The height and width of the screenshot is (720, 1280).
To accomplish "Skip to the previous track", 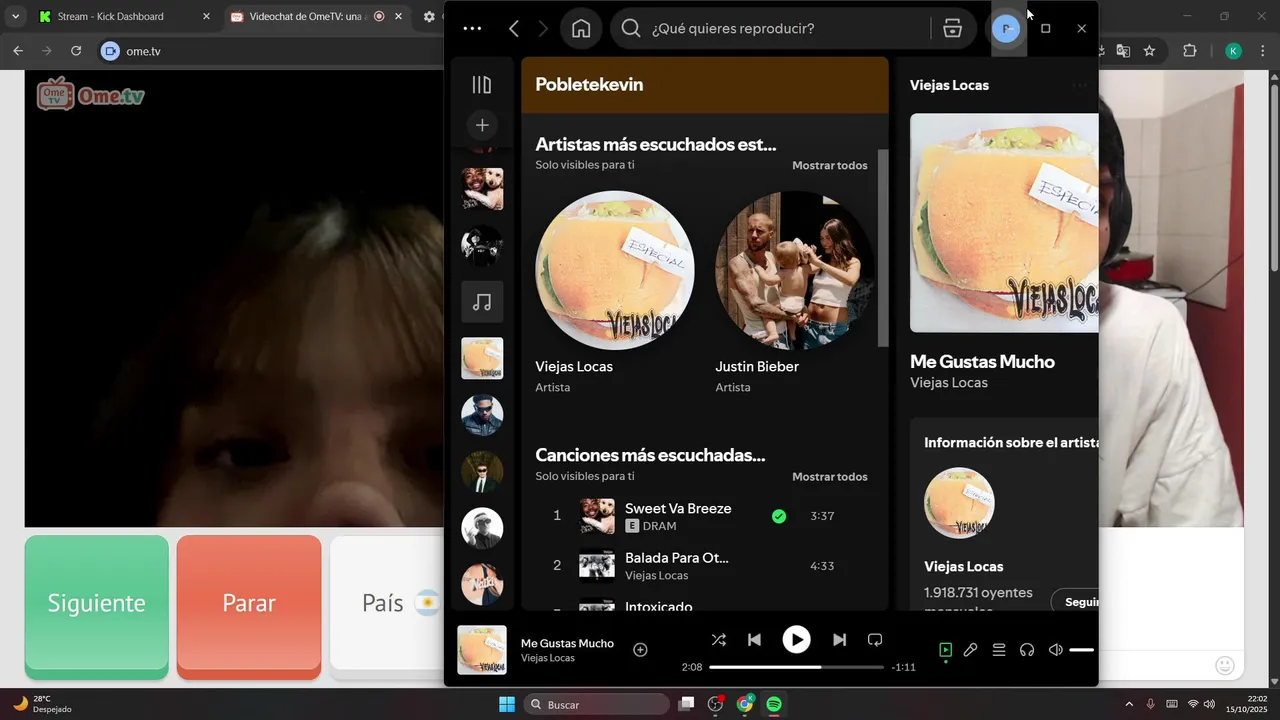I will [x=755, y=640].
